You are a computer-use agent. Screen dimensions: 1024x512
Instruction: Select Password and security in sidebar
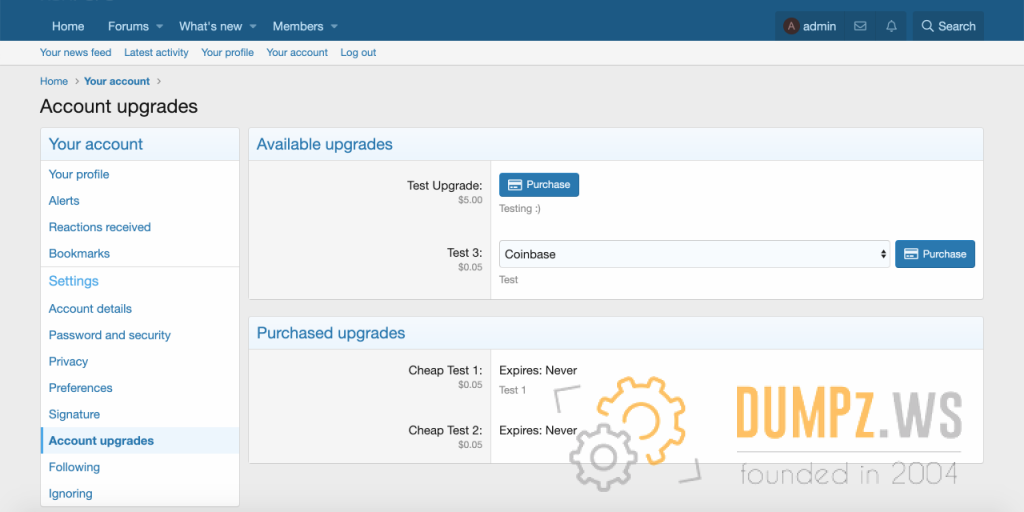click(x=110, y=335)
